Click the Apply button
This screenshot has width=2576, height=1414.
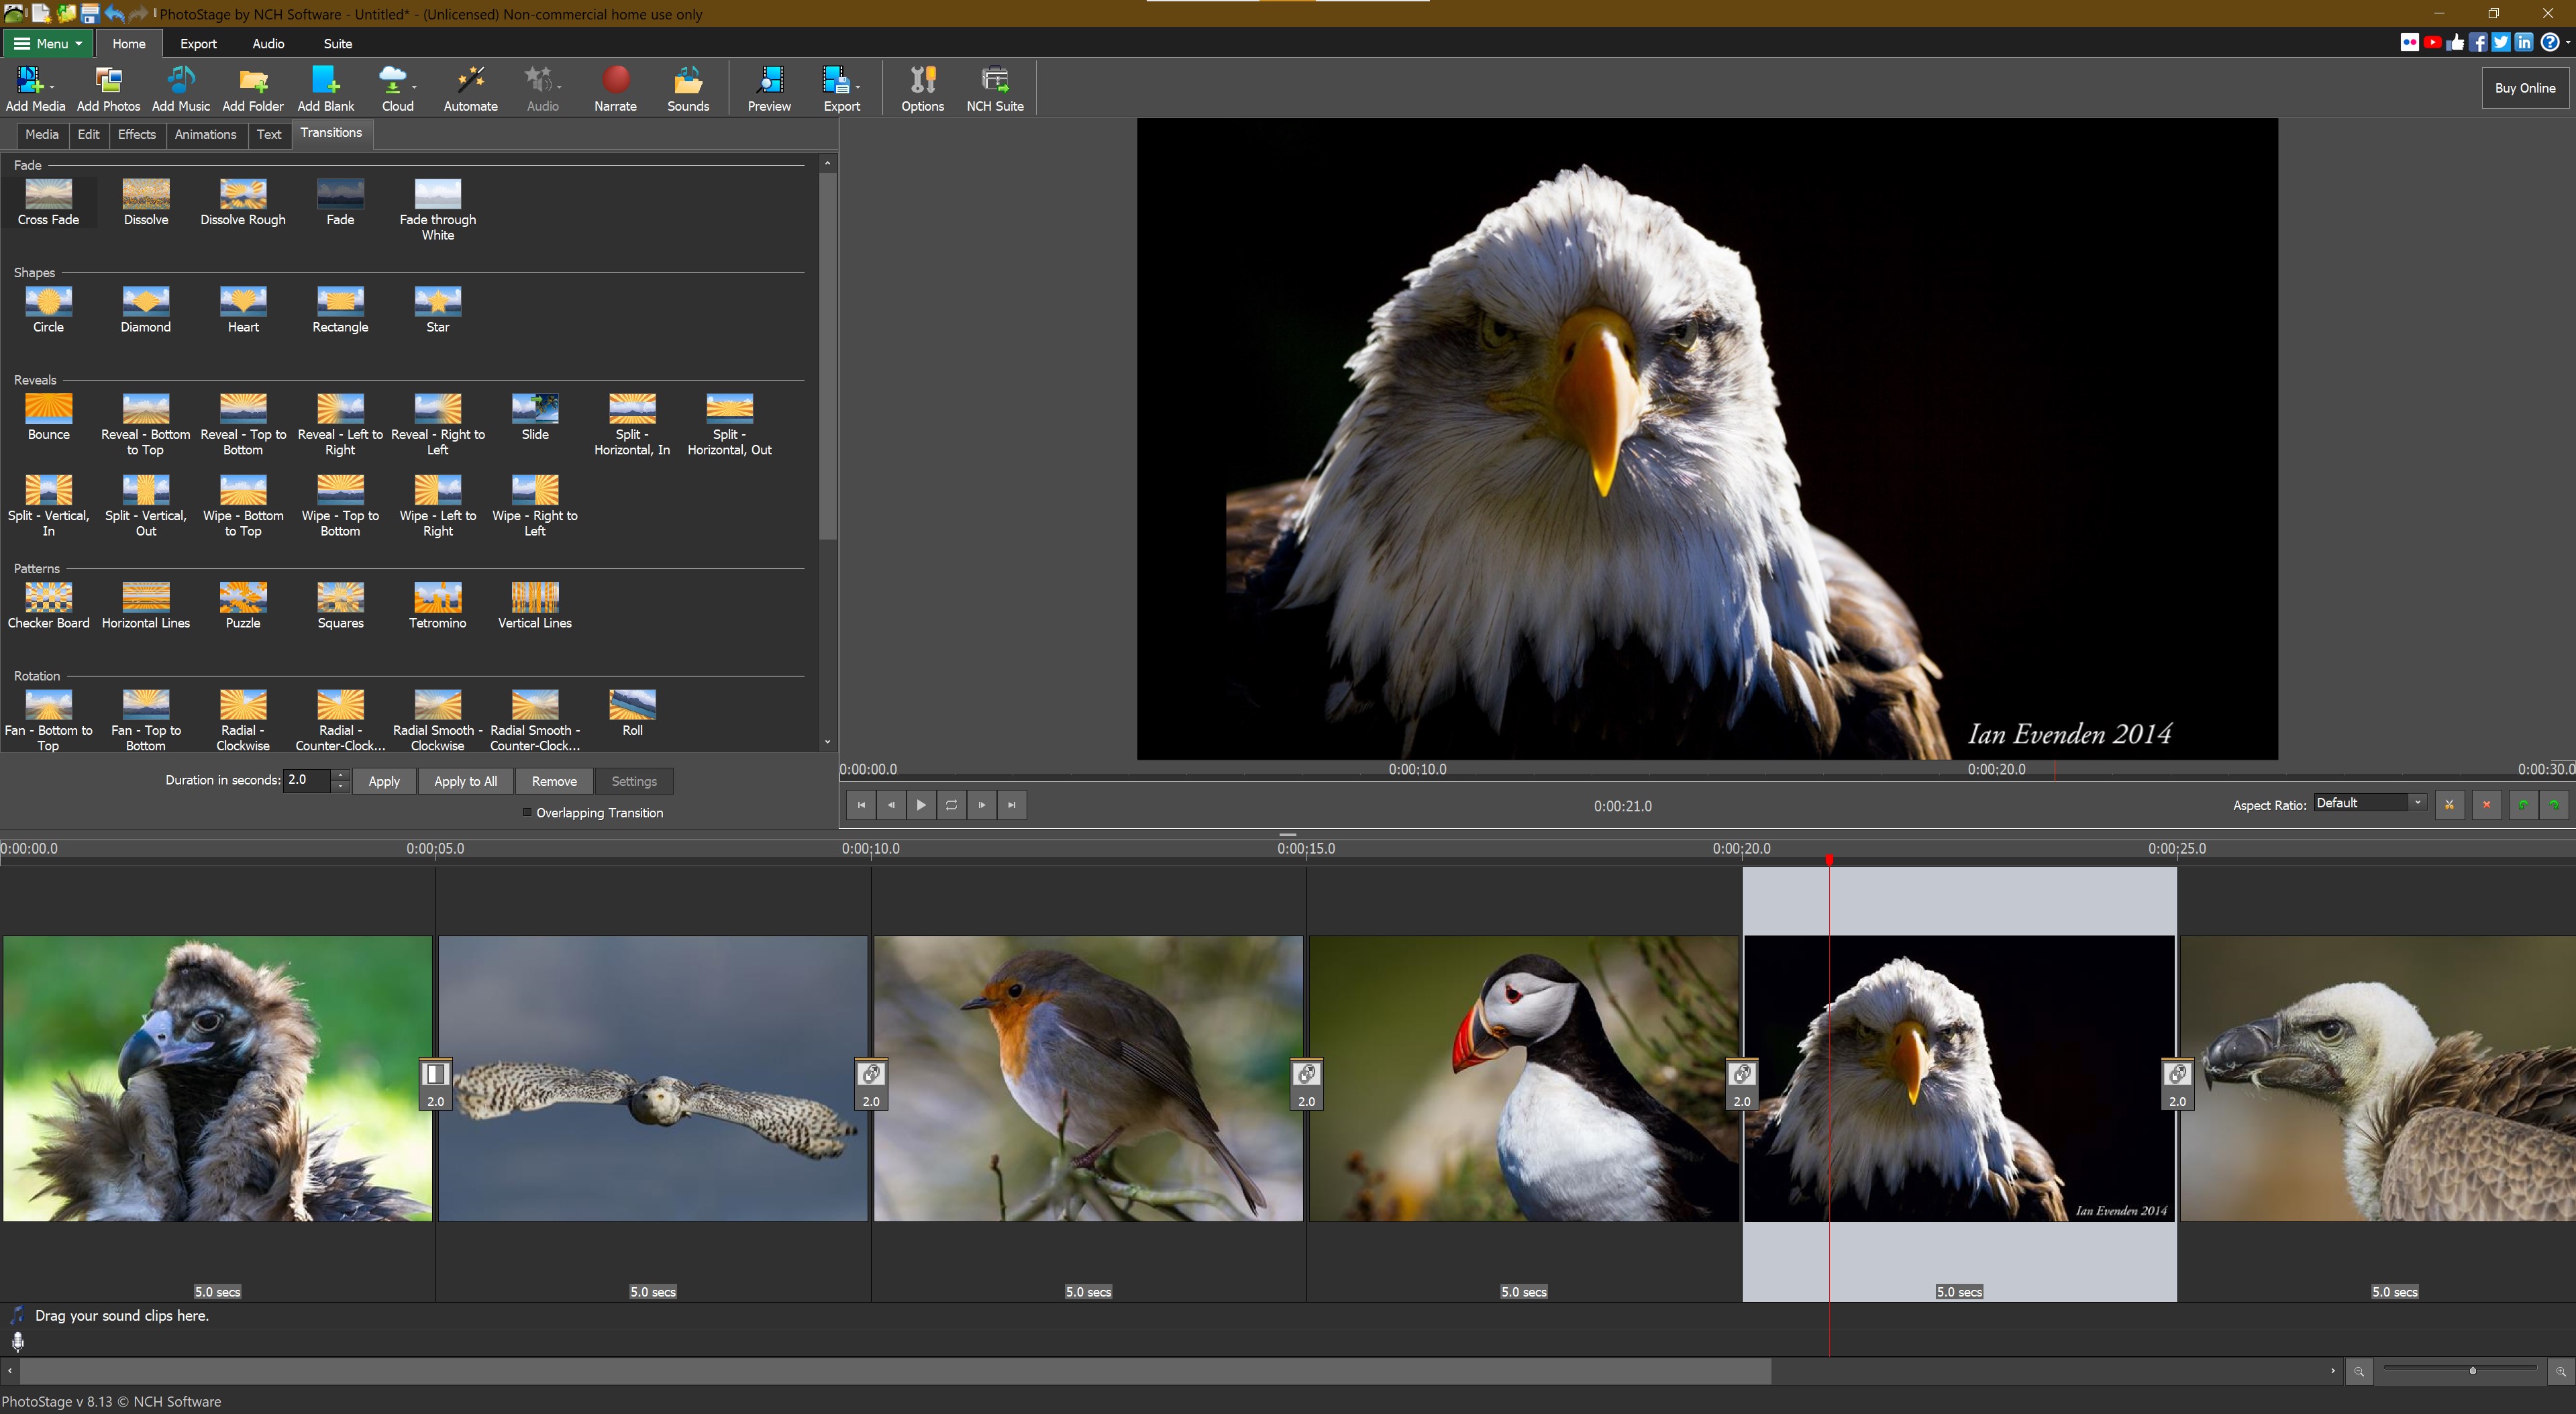(x=383, y=780)
